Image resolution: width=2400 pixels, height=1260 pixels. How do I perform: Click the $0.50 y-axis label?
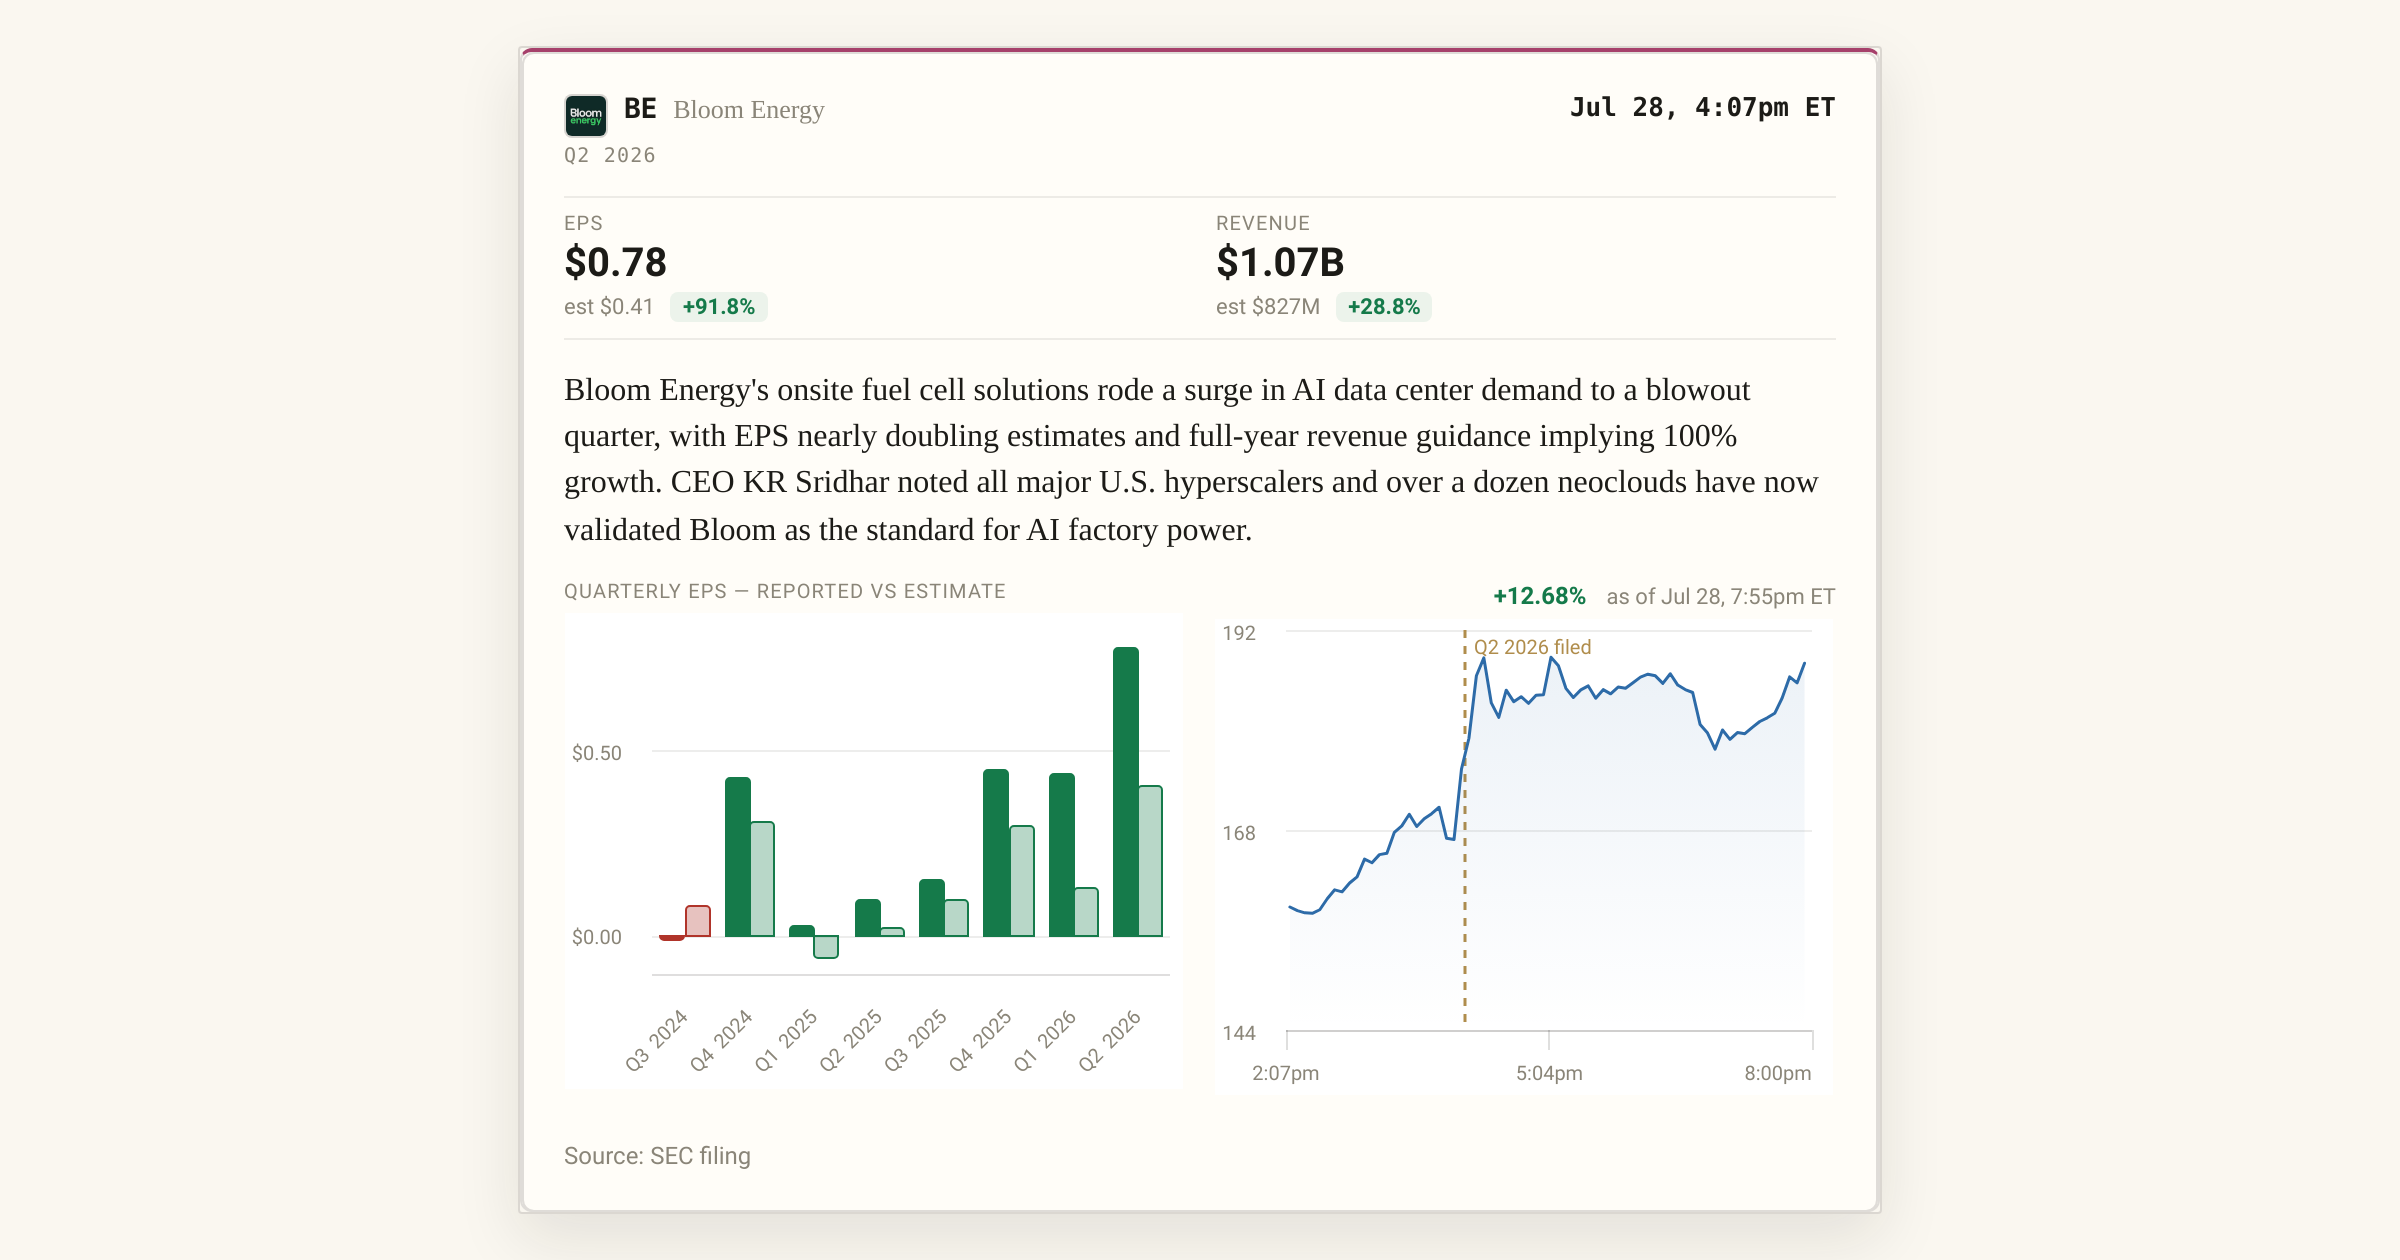[x=597, y=753]
